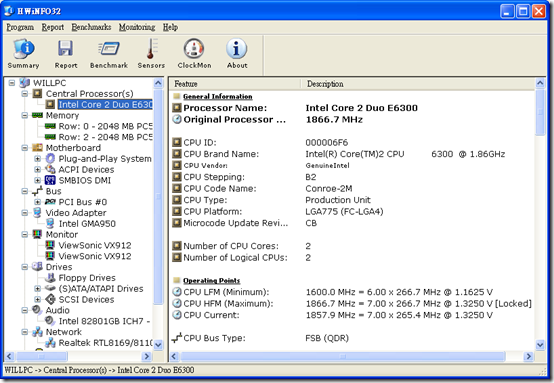Maximize the HWiNFO32 window
Image resolution: width=554 pixels, height=383 pixels.
pos(523,11)
